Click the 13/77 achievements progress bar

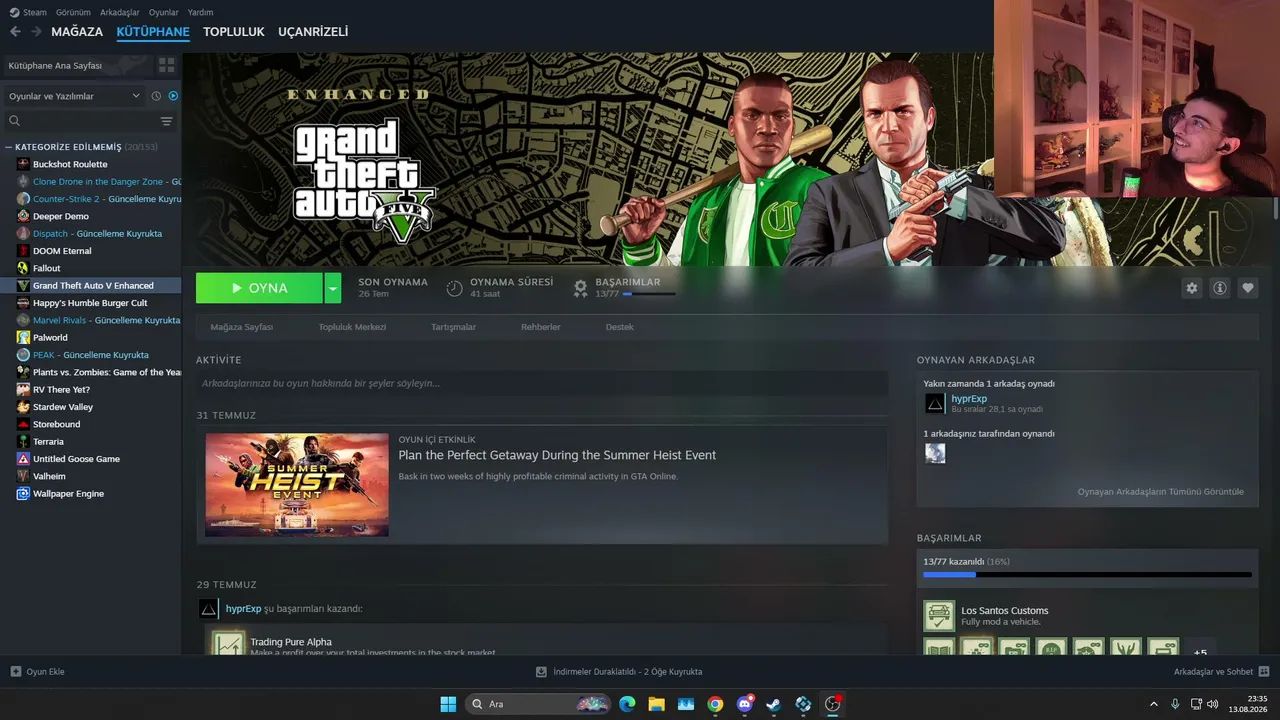coord(1087,575)
